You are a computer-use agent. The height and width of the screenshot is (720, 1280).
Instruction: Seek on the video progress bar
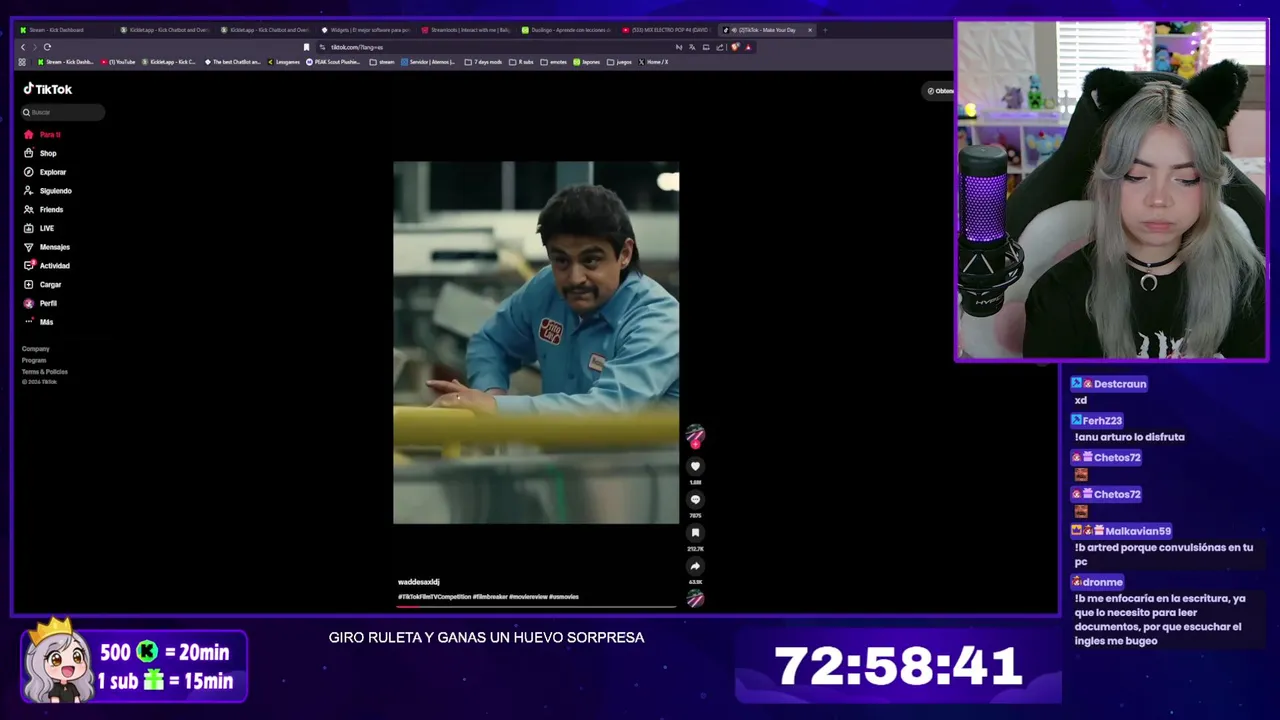coord(536,606)
